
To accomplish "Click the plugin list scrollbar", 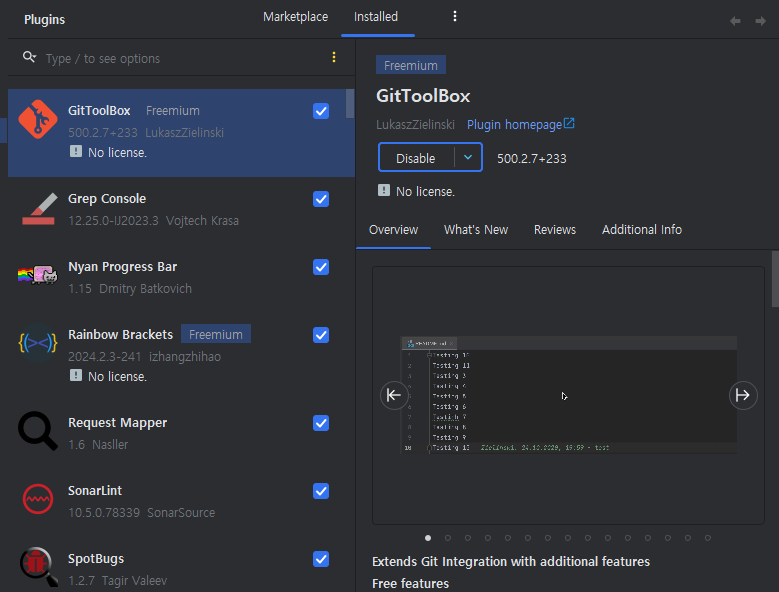I will tap(350, 104).
